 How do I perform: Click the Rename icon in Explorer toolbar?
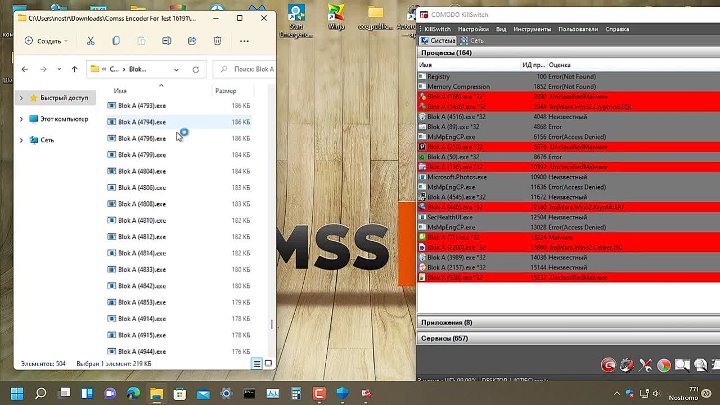click(167, 41)
